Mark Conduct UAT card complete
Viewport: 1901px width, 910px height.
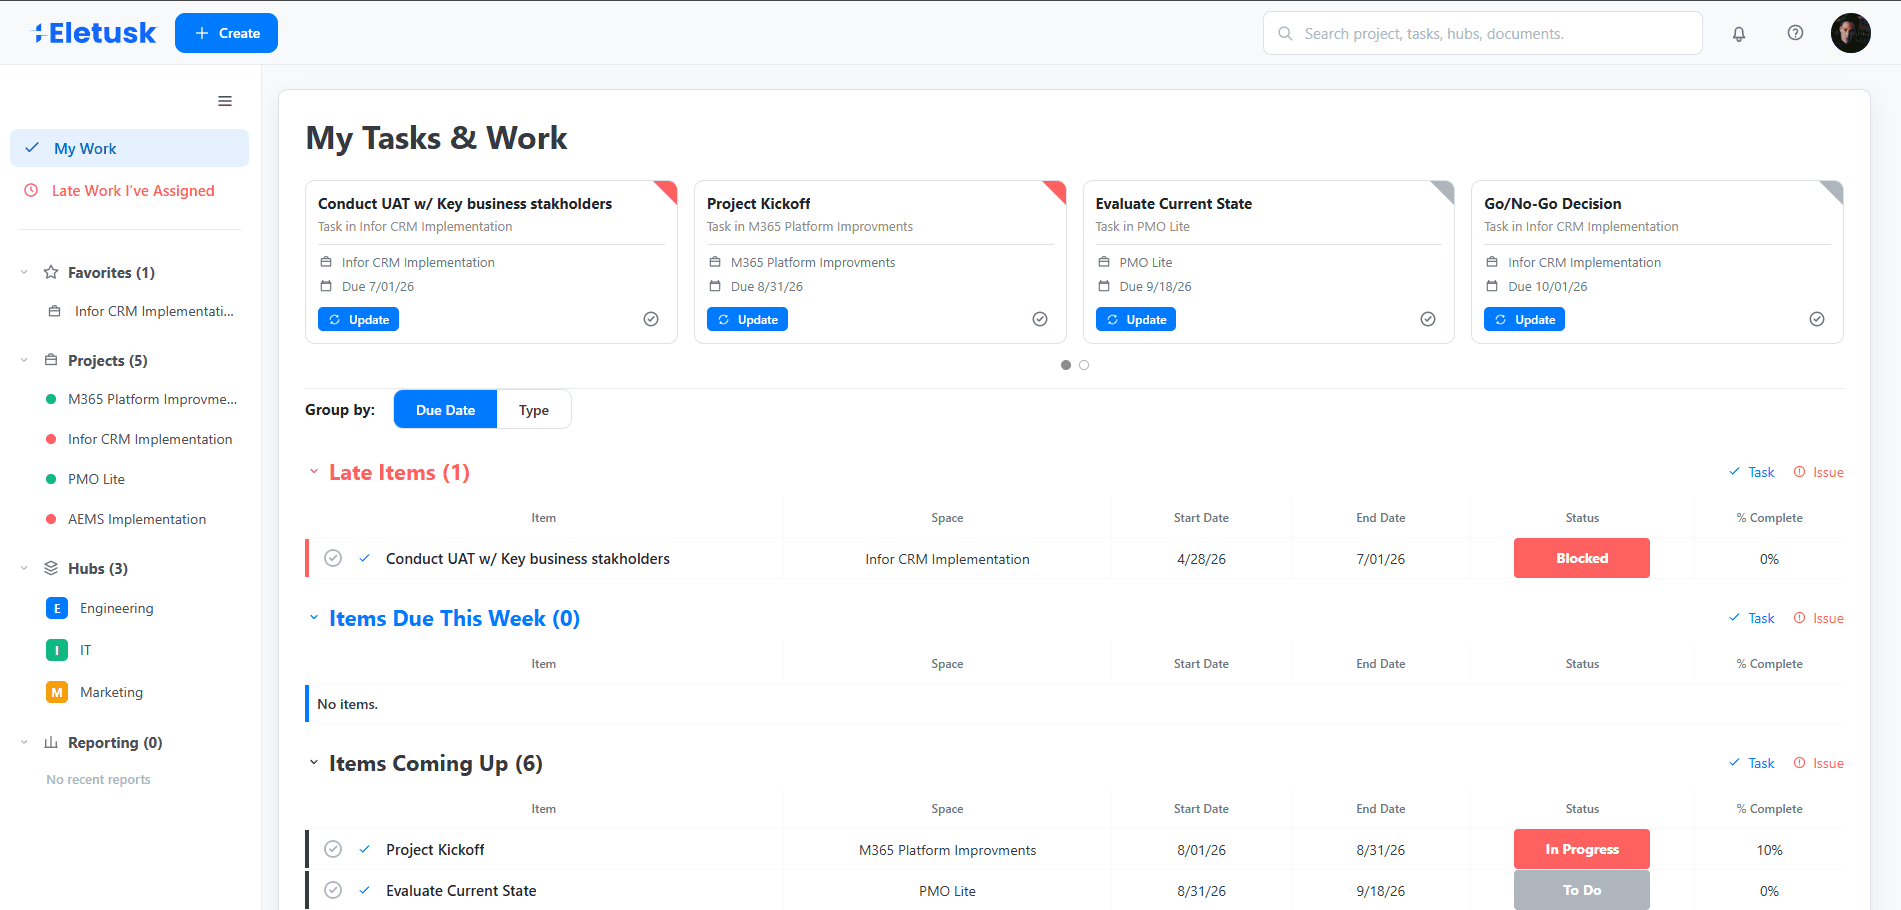[x=651, y=319]
